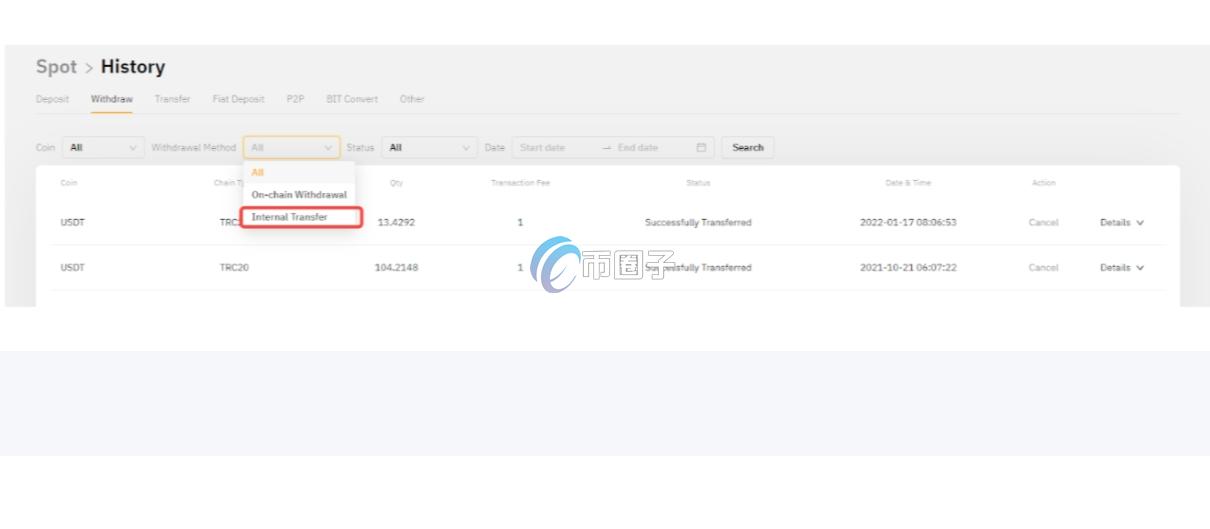Select the BIT Convert tab

[x=353, y=98]
